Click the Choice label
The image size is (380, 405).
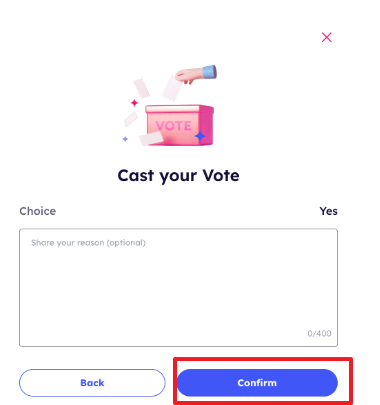(x=38, y=211)
